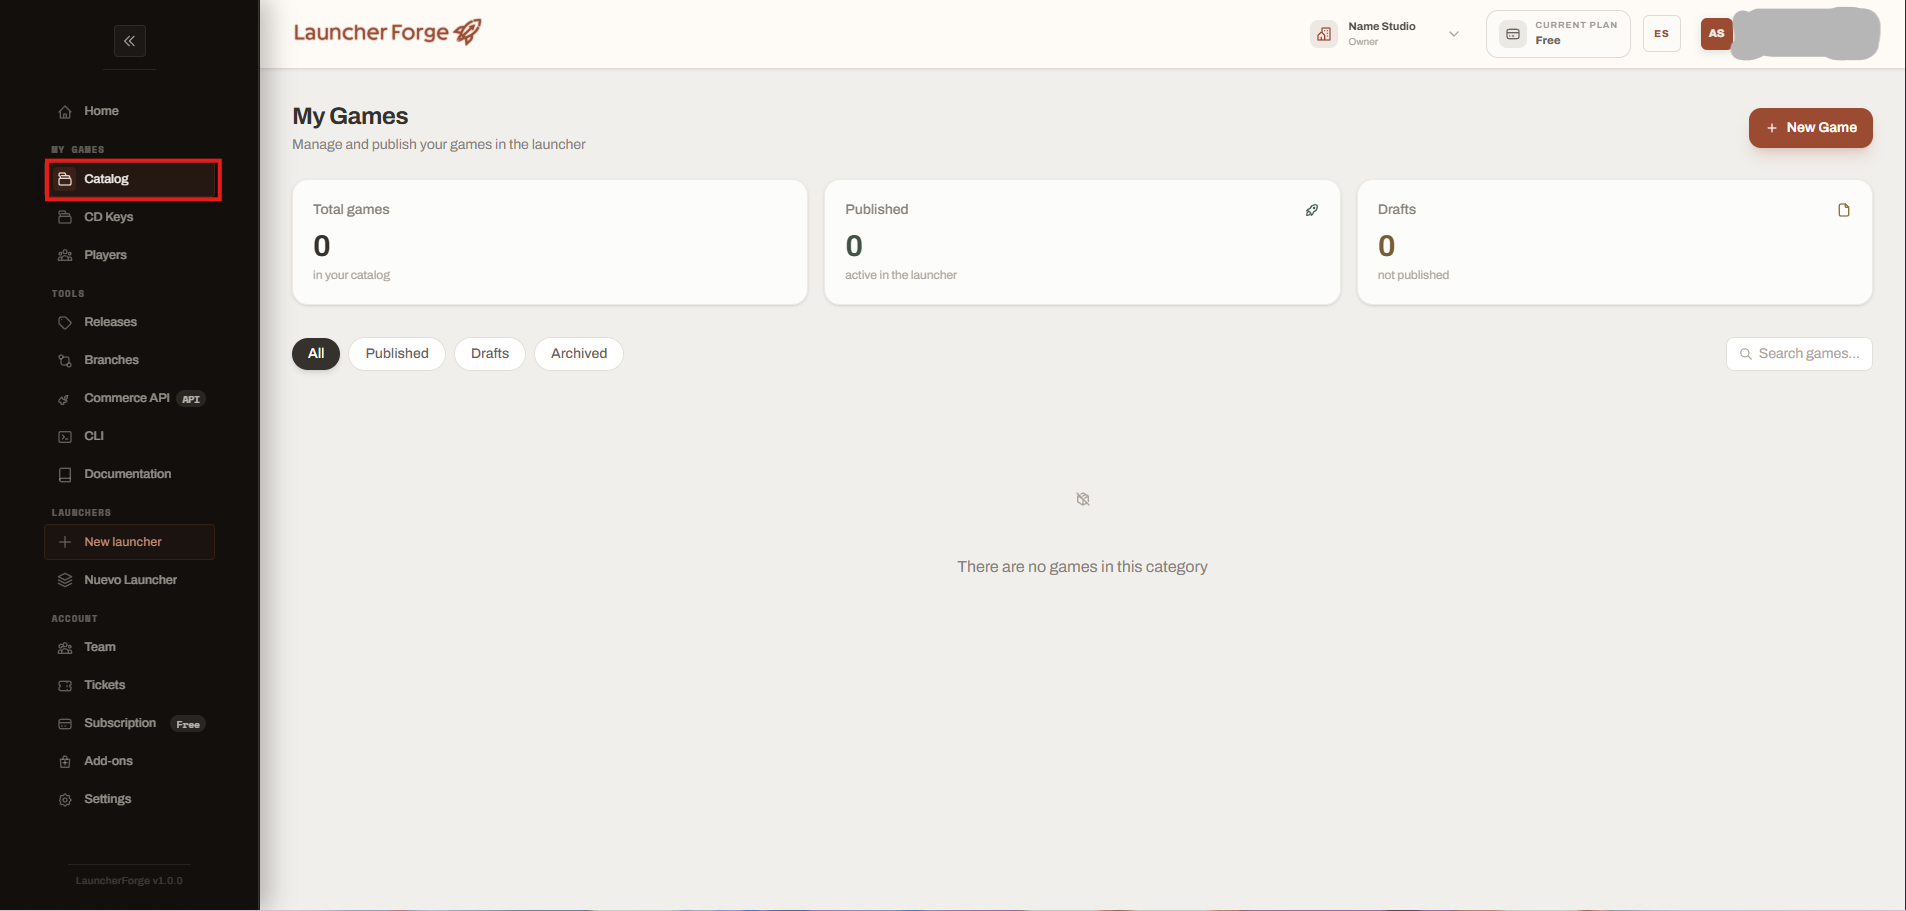Open the CD Keys menu item
The width and height of the screenshot is (1906, 911).
[130, 217]
